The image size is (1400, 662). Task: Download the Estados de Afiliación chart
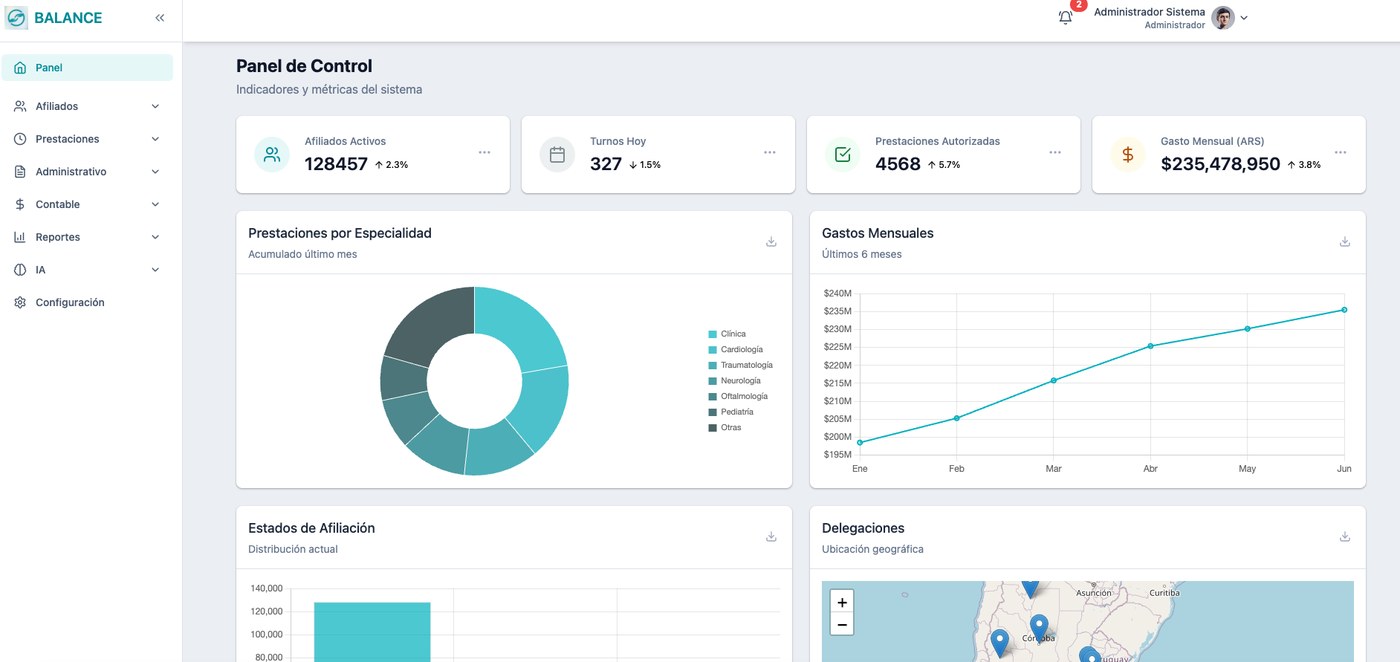pos(771,537)
